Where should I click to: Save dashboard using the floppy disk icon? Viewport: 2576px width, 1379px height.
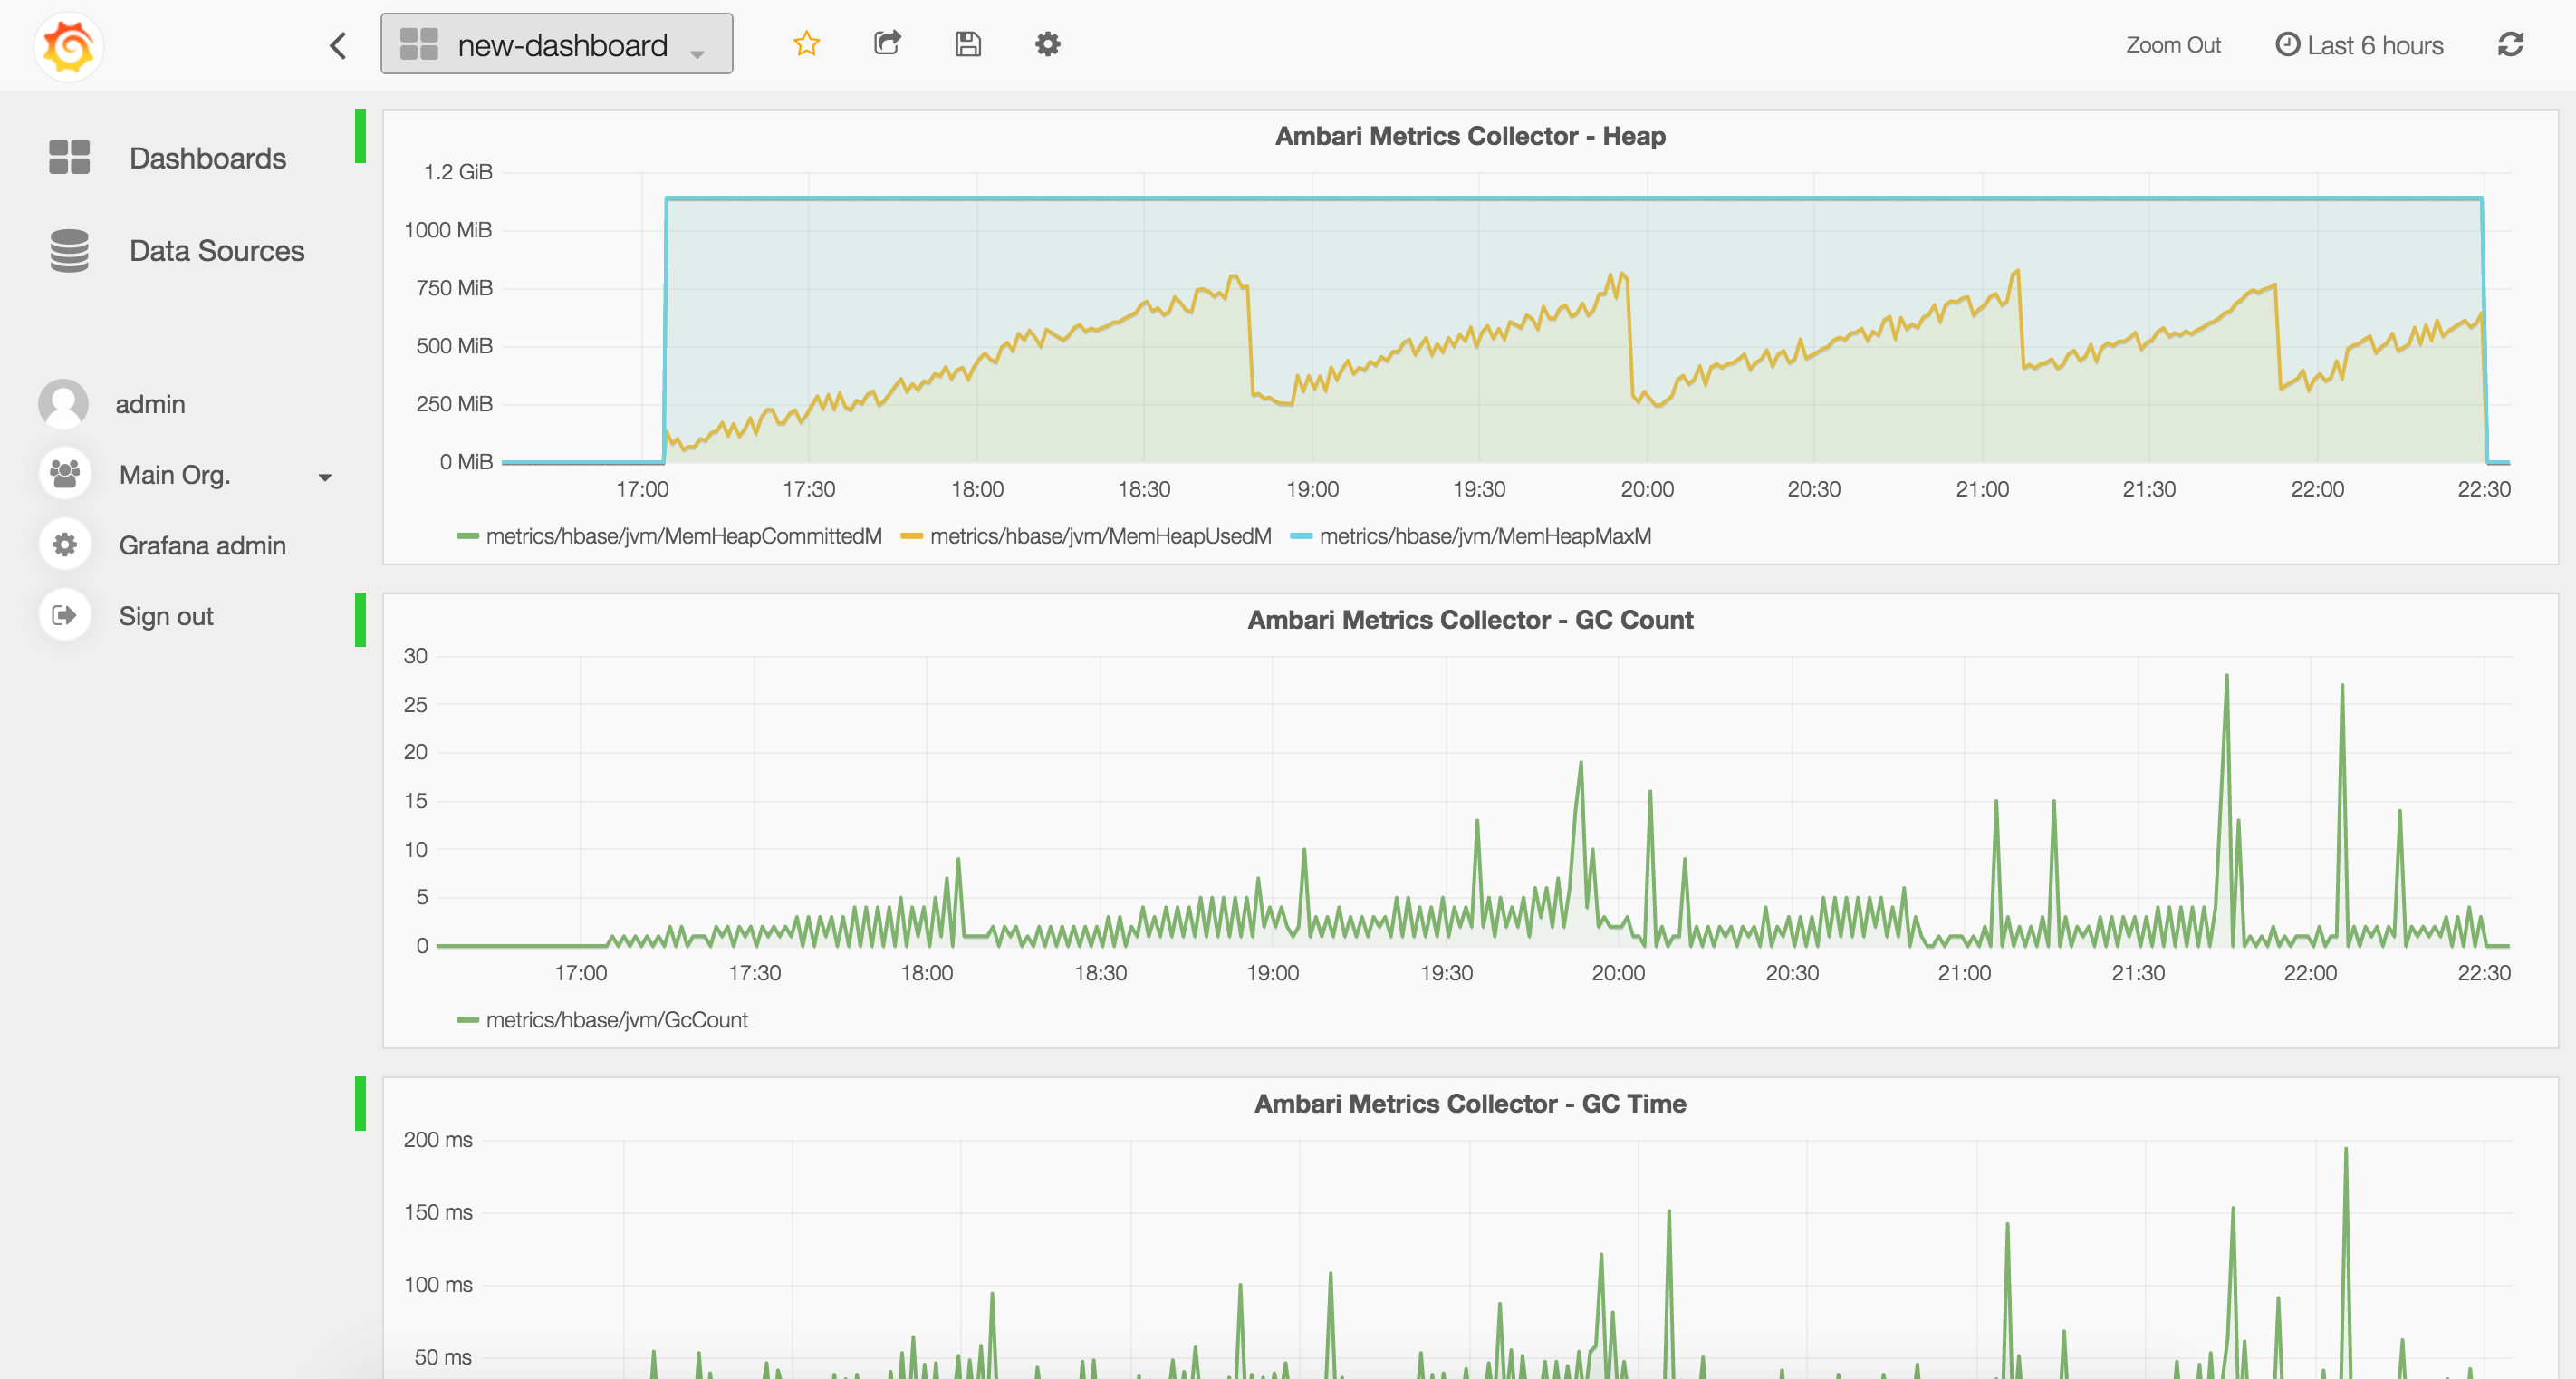point(967,44)
